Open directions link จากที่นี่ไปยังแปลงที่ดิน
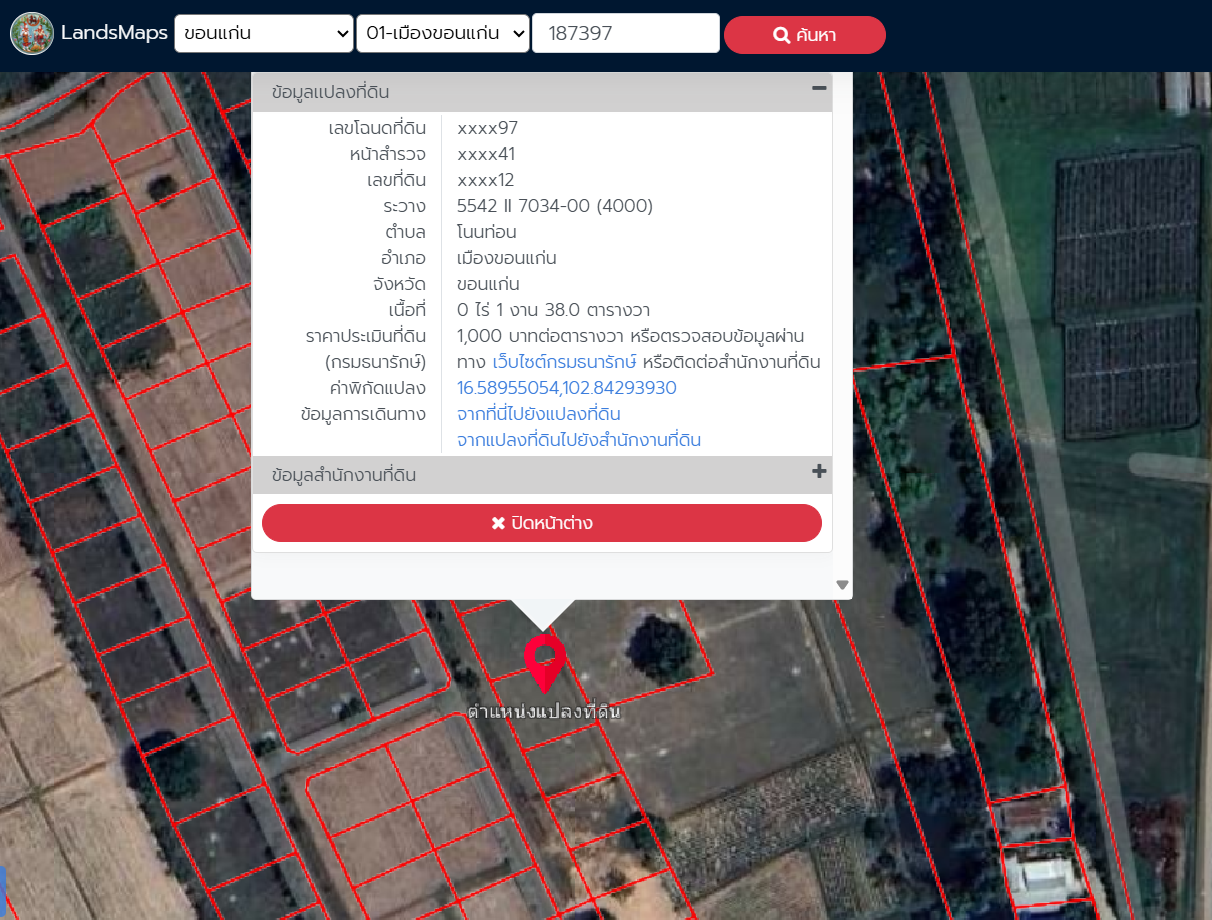 (x=539, y=414)
